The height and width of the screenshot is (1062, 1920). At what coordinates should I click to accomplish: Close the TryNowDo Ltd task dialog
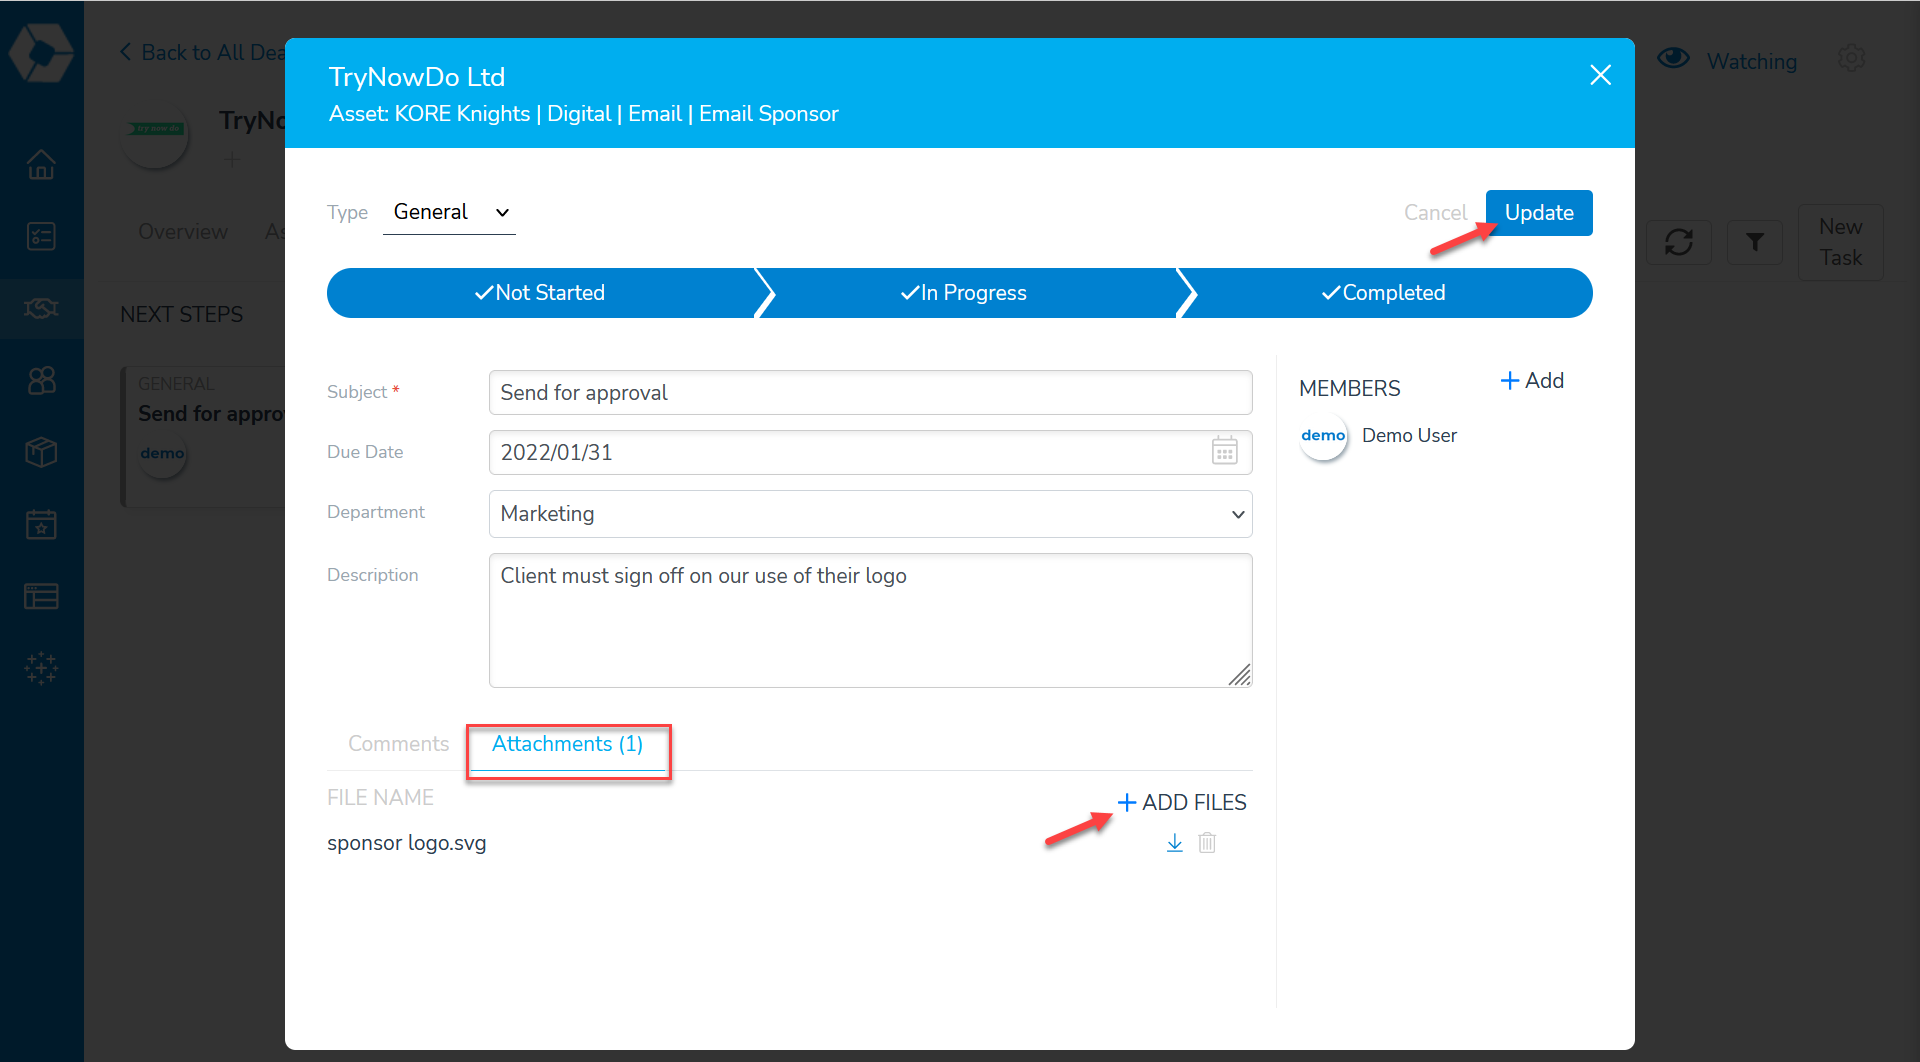1600,75
